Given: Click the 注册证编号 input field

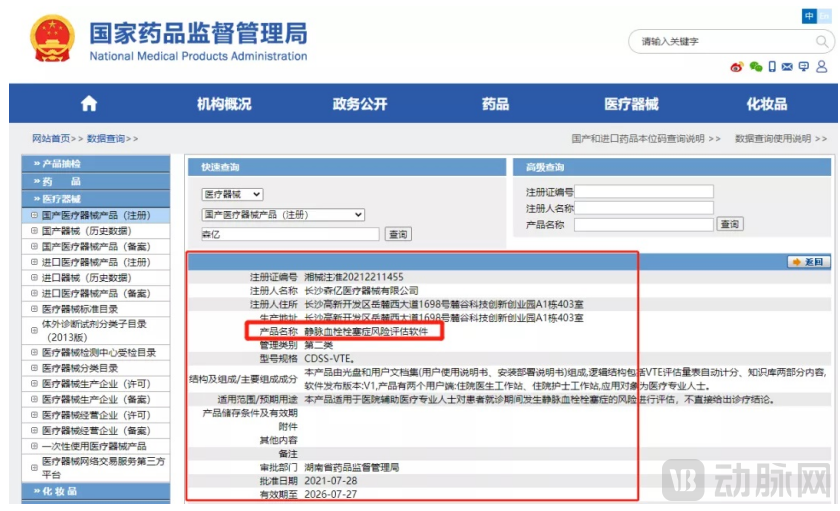Looking at the screenshot, I should (x=644, y=192).
